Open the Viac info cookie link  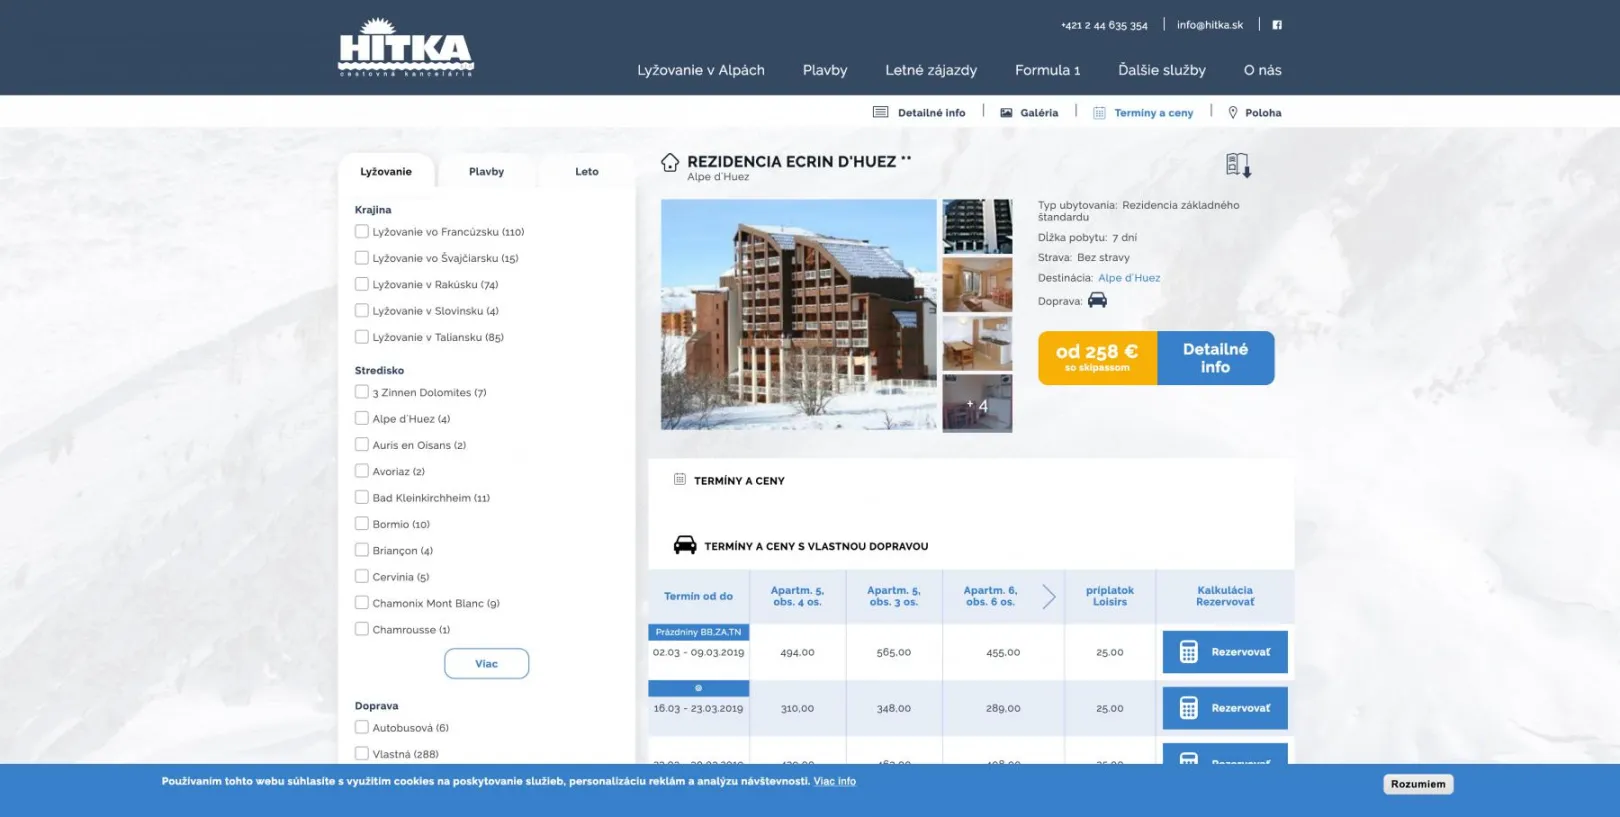point(835,781)
